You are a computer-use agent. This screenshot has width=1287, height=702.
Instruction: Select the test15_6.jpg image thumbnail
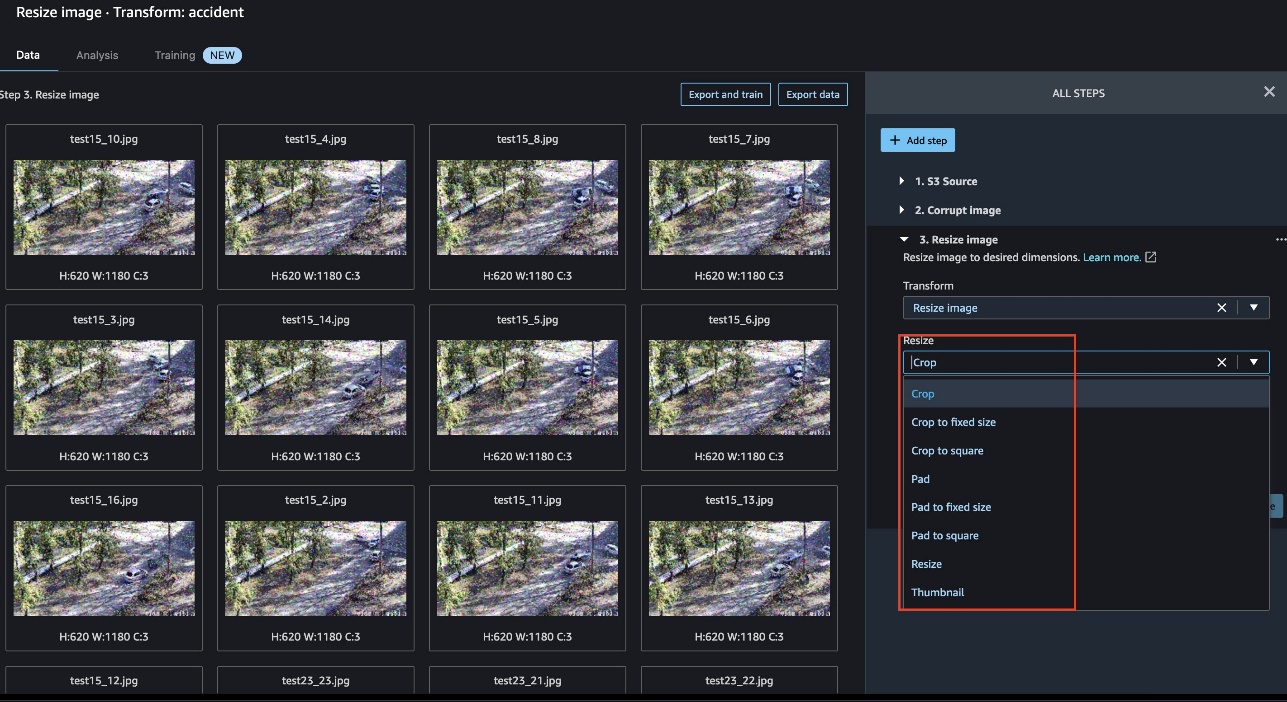click(740, 387)
